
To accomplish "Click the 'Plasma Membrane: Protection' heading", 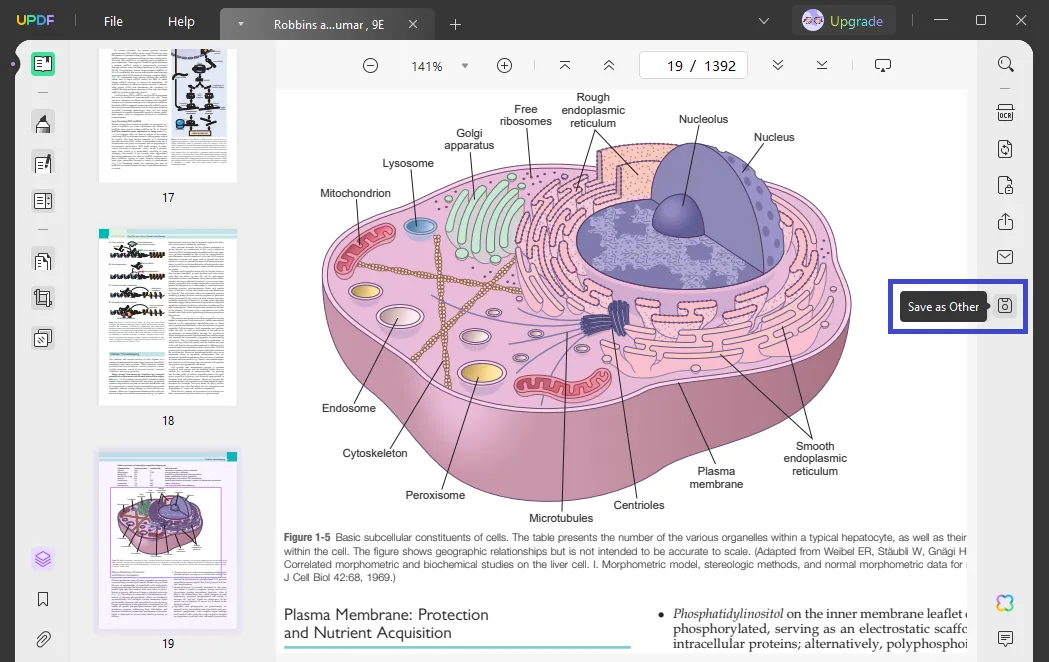I will (x=386, y=615).
